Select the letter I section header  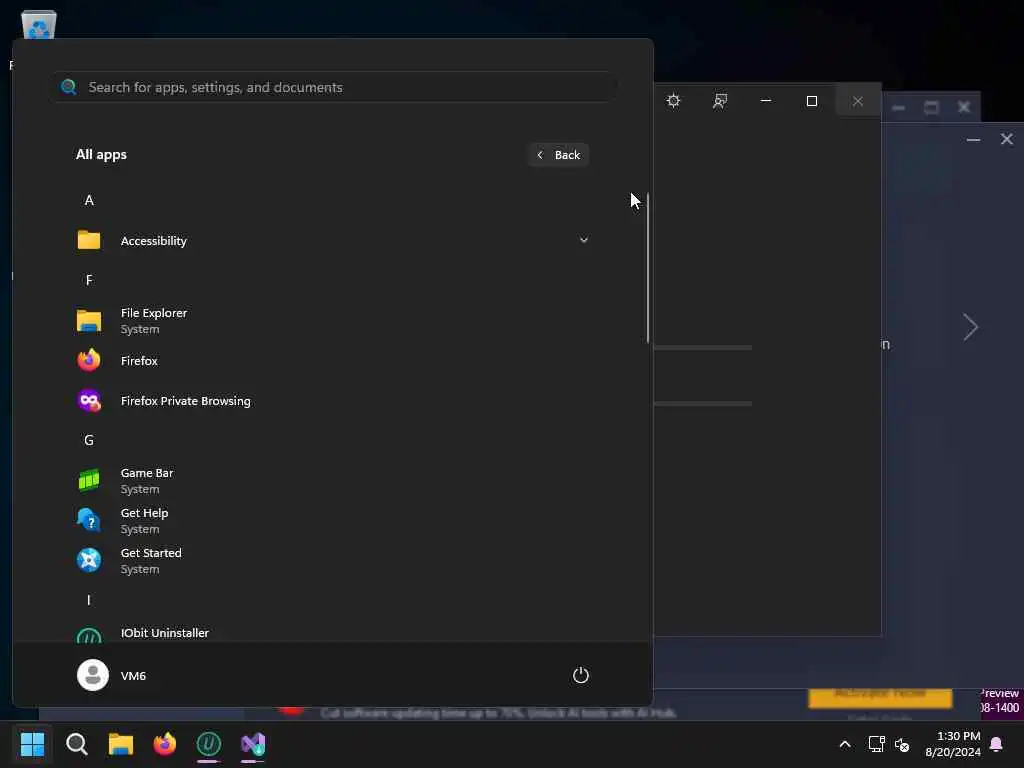89,600
